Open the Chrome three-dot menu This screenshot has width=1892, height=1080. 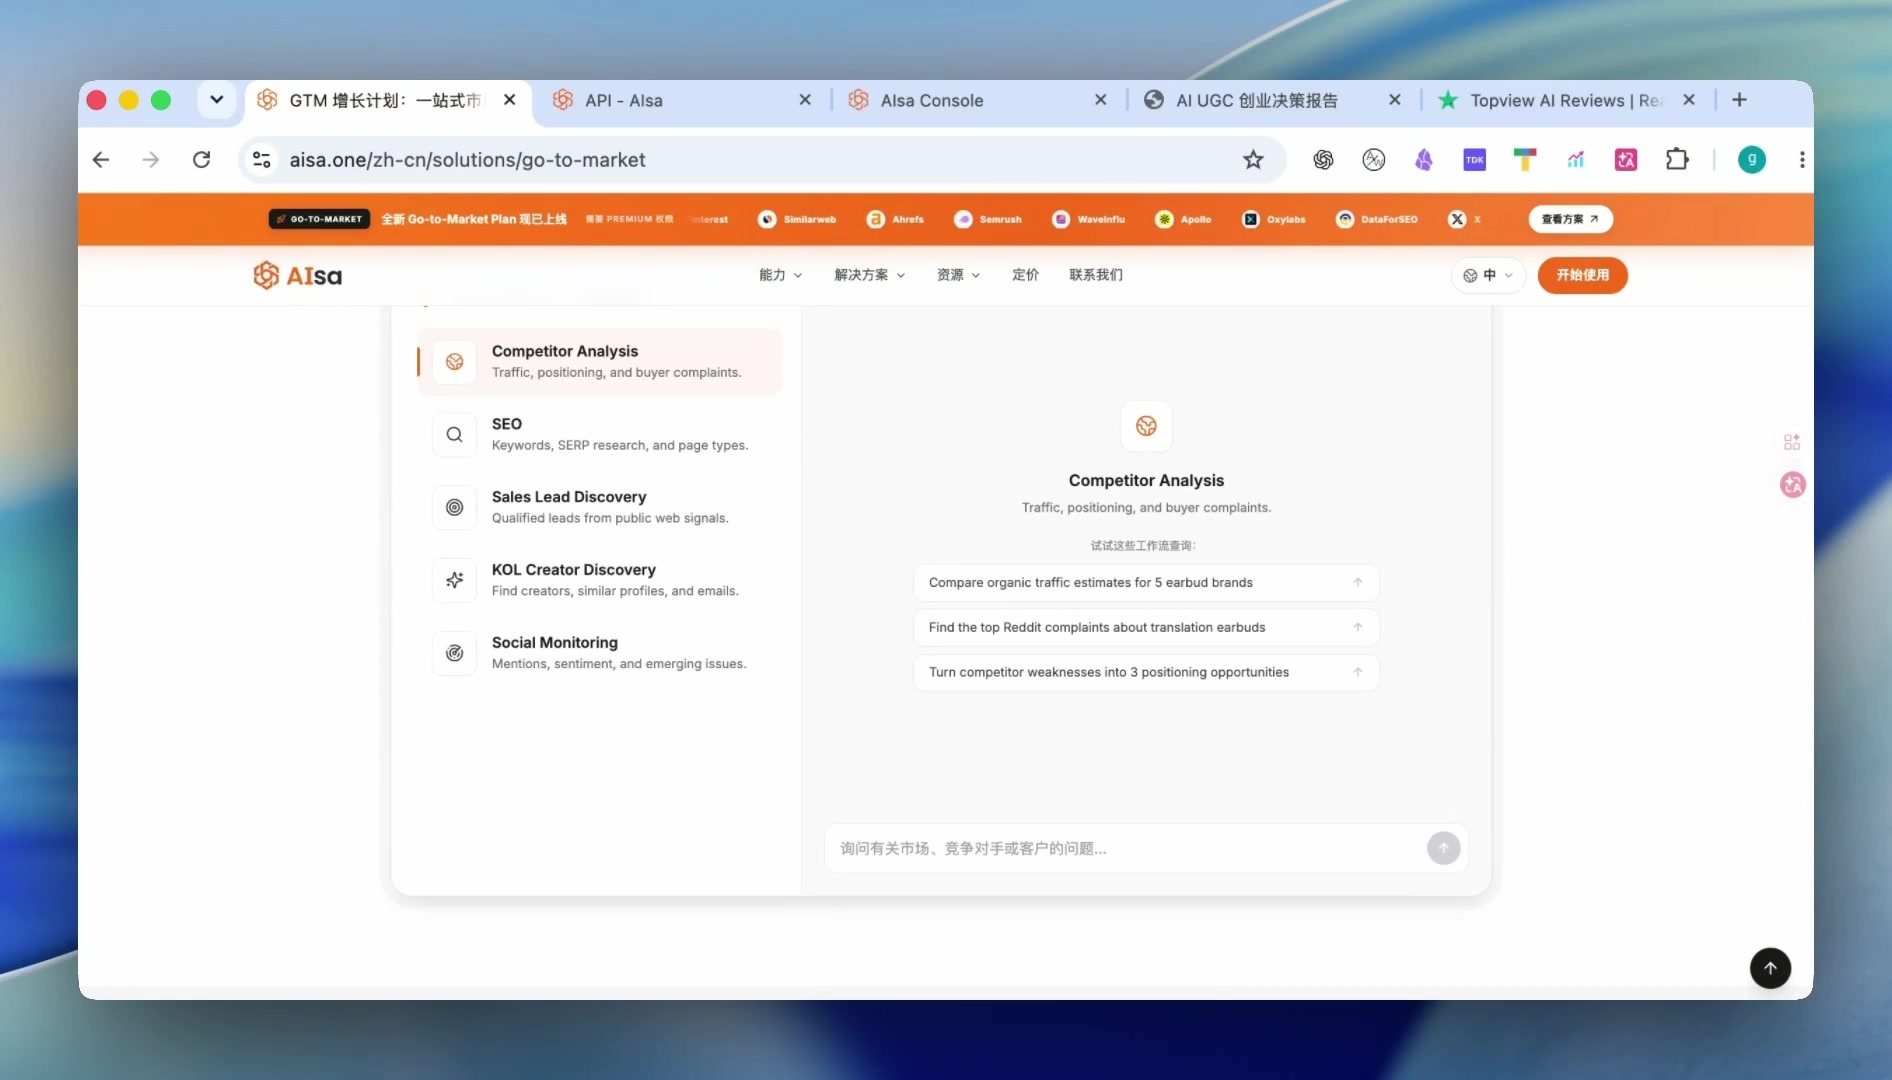(1802, 160)
